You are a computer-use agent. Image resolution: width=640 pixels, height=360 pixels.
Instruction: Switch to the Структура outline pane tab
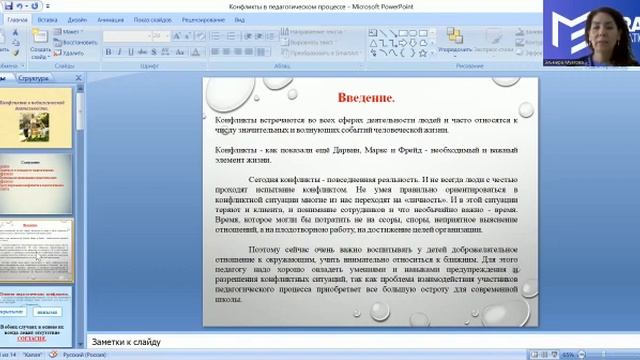[x=33, y=78]
